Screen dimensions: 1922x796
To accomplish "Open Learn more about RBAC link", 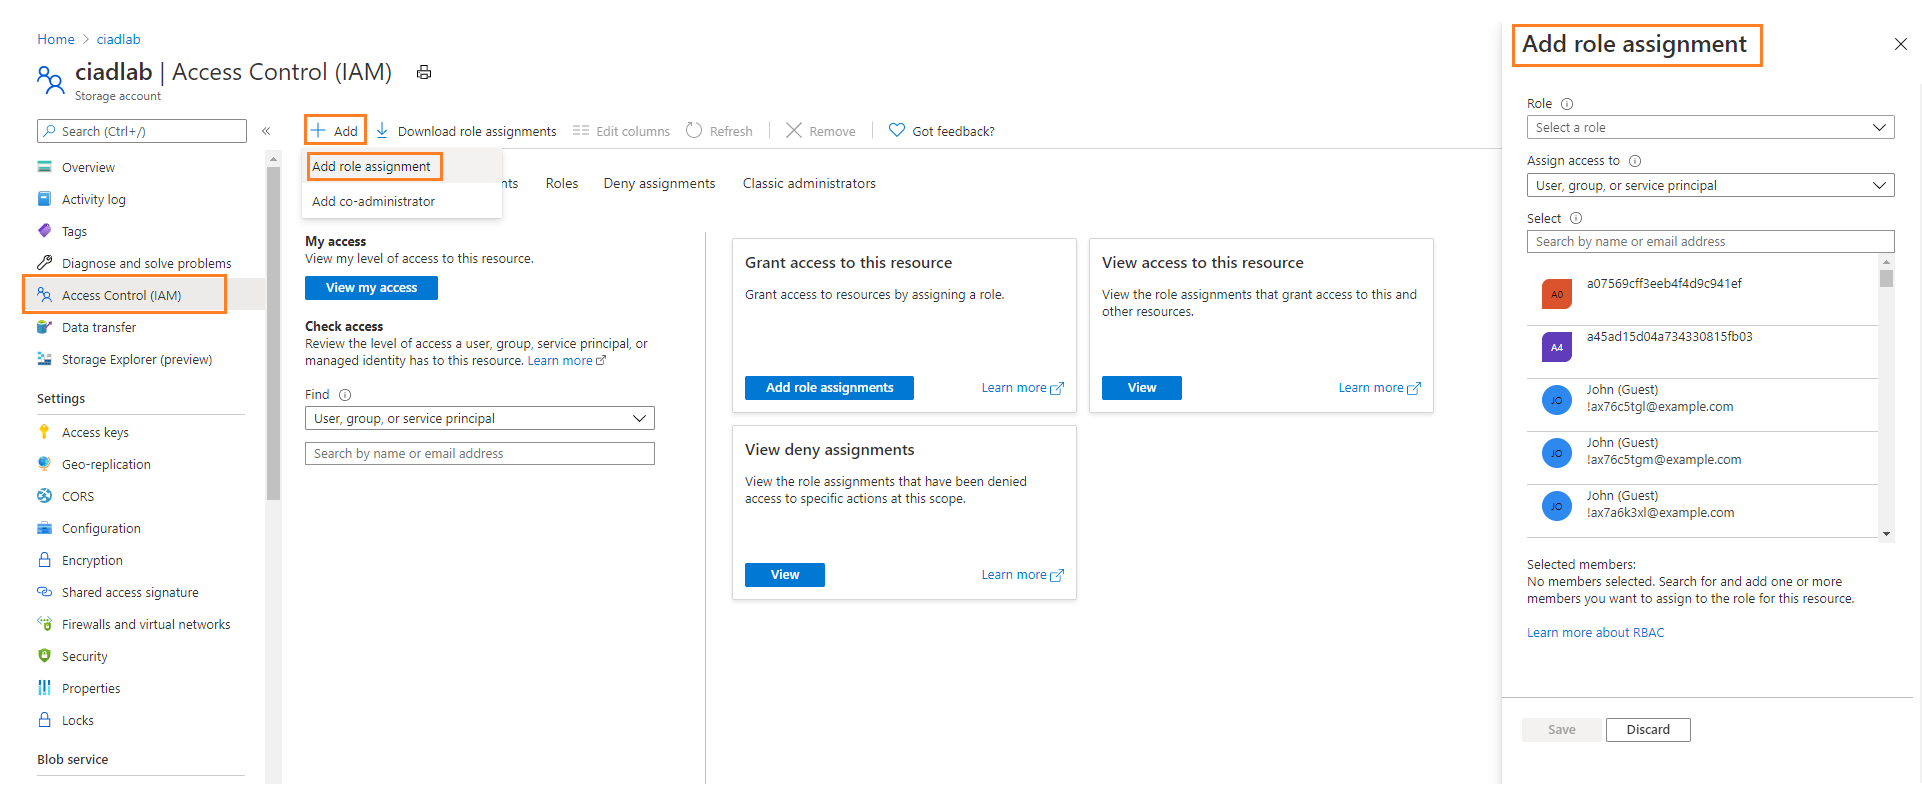I will click(1595, 633).
